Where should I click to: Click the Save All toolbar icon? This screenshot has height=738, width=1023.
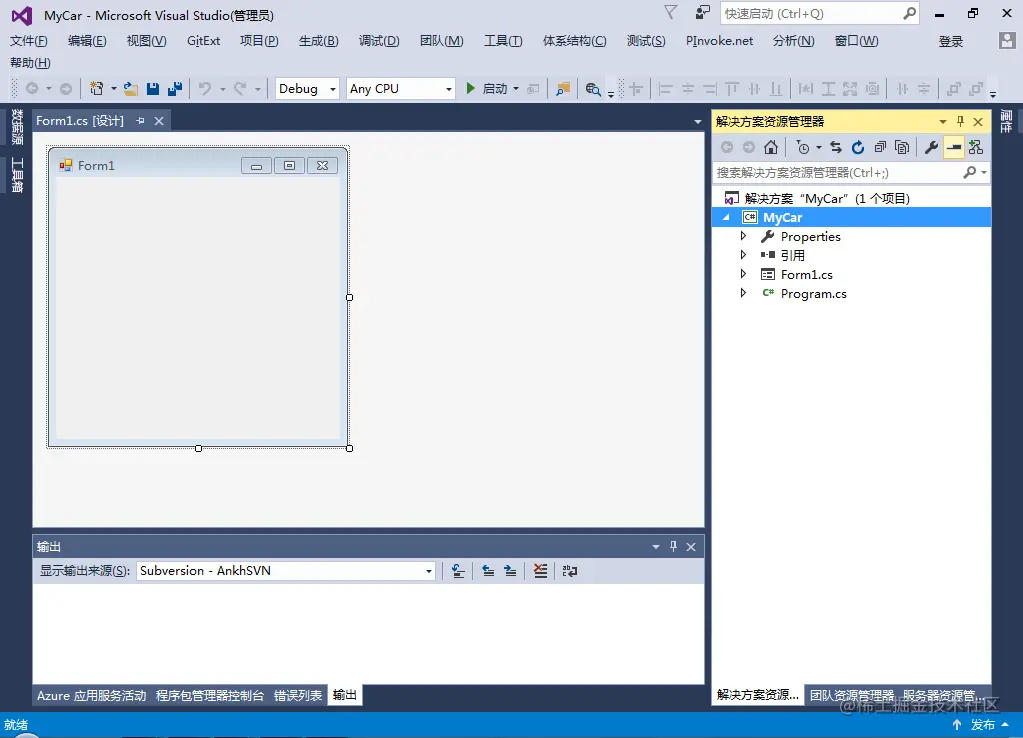click(x=175, y=89)
